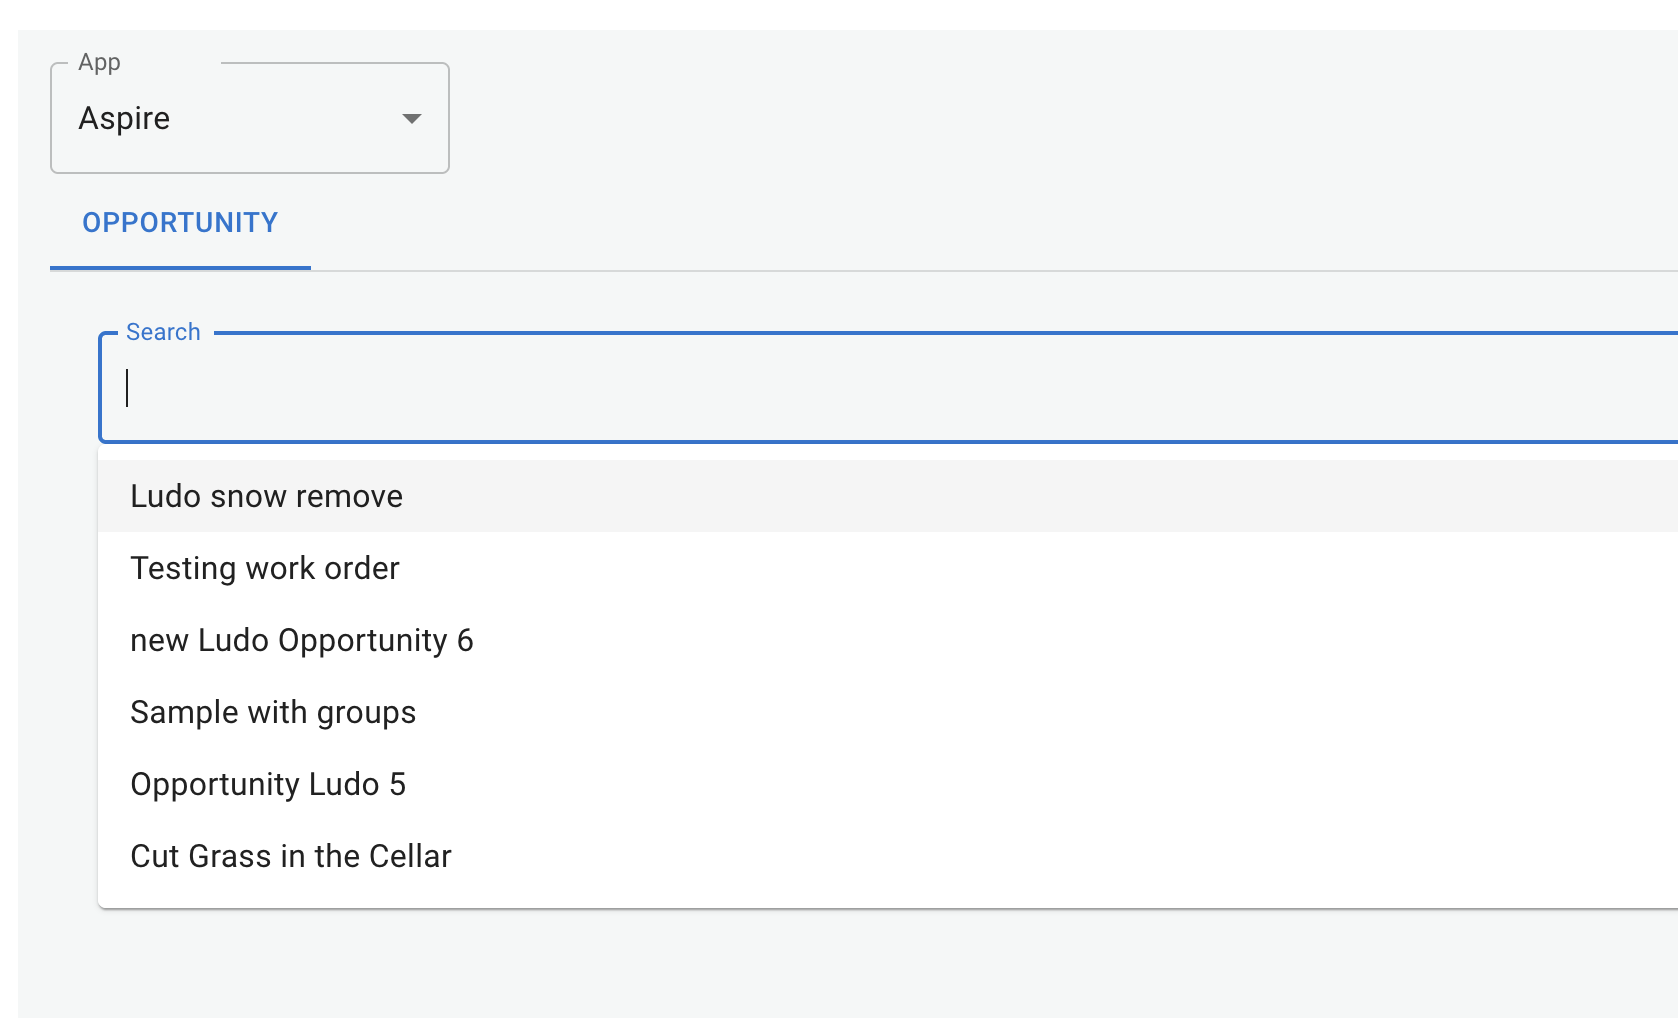Choose Opportunity Ludo 5 from suggestions

pyautogui.click(x=268, y=785)
